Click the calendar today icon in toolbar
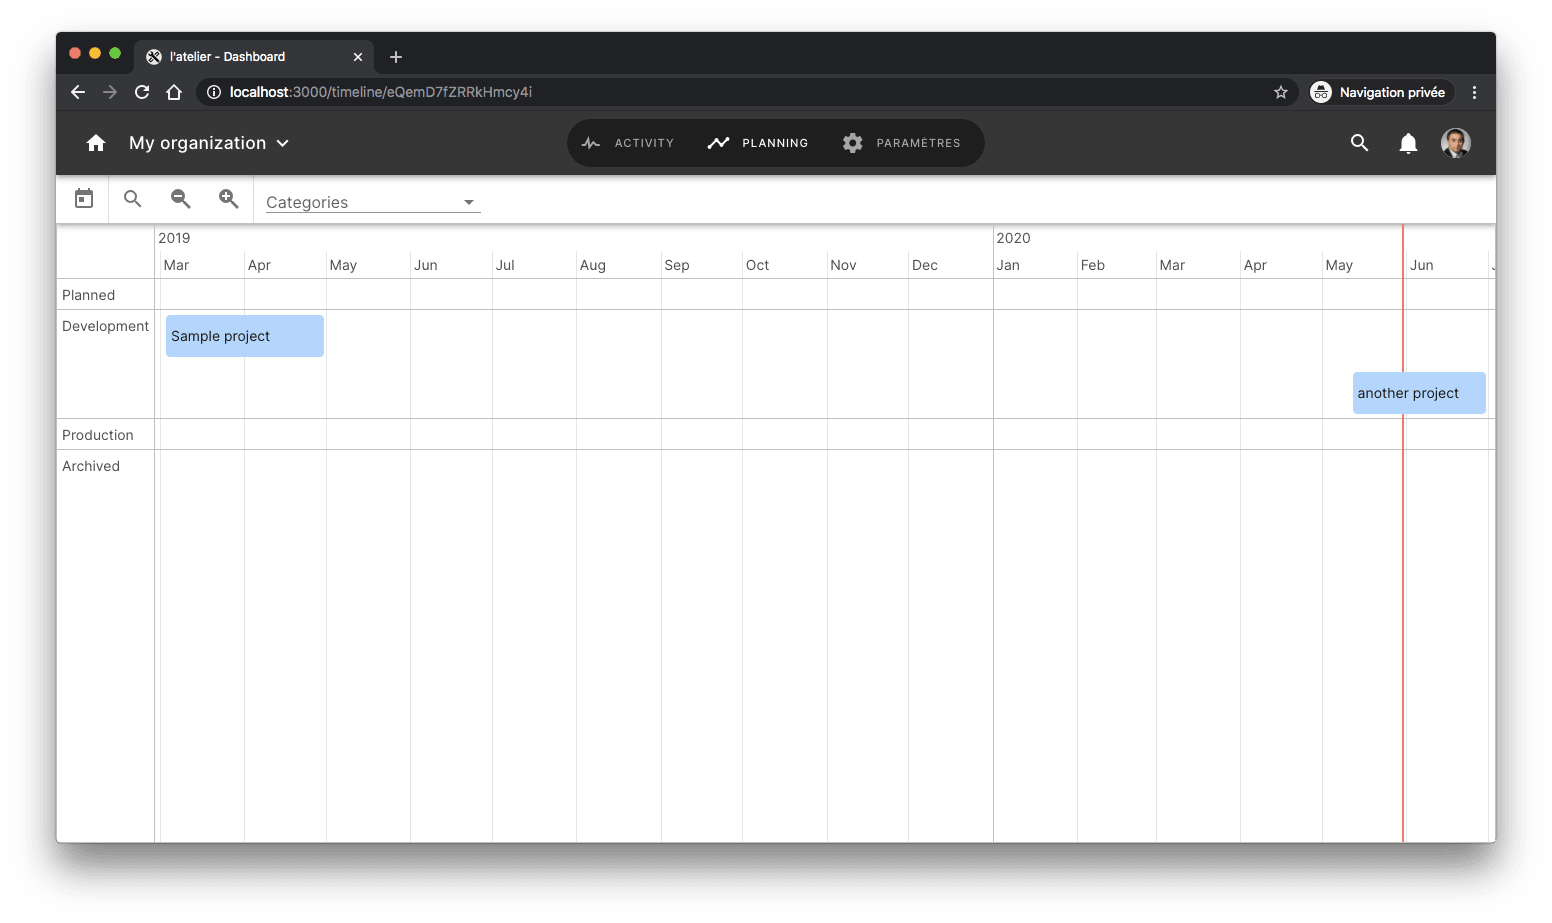This screenshot has width=1552, height=923. coord(84,199)
